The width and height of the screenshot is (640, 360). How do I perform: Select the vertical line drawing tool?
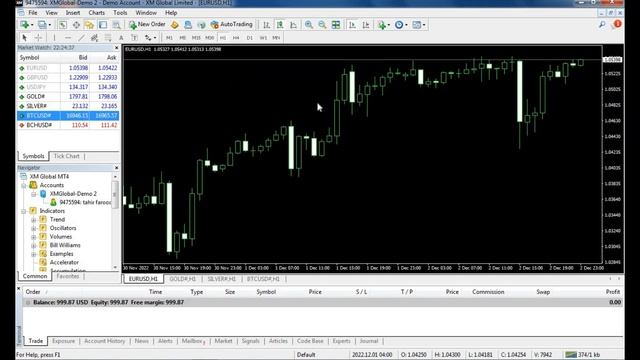(x=54, y=38)
